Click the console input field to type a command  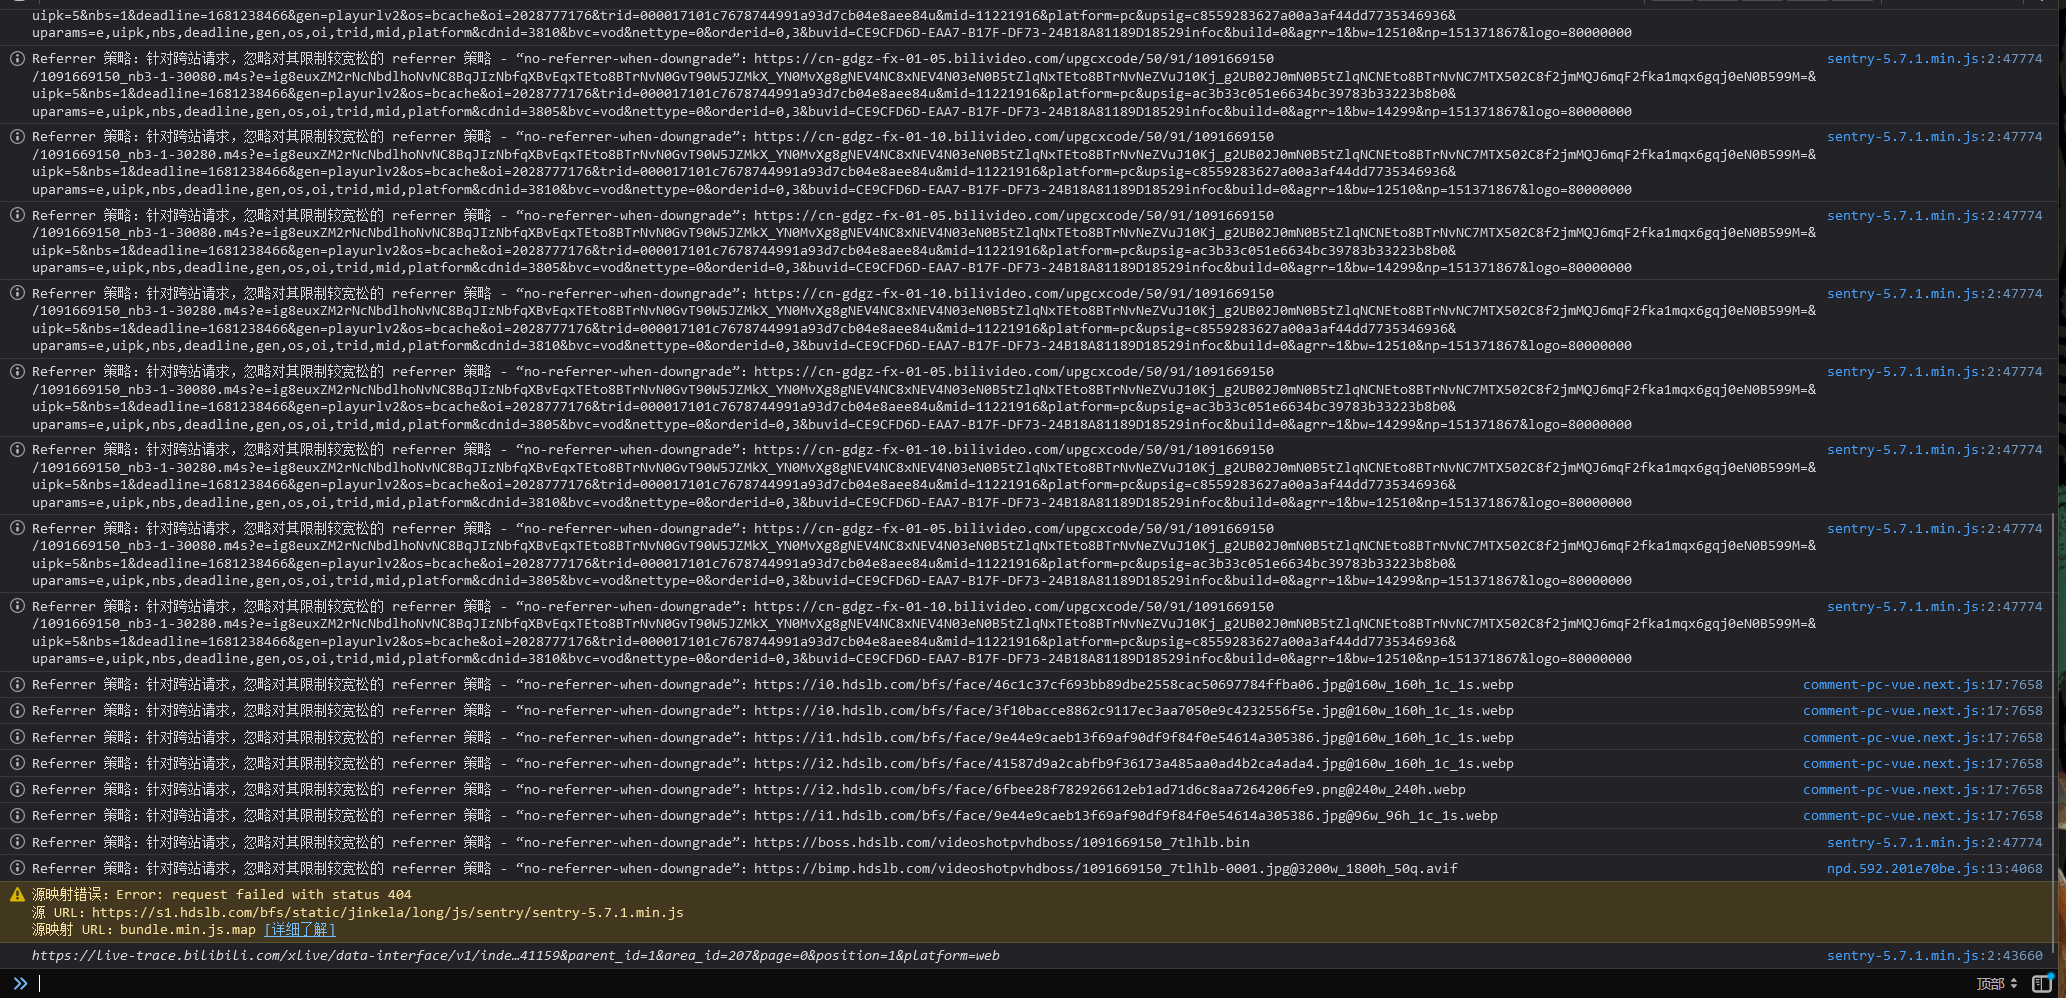400,983
